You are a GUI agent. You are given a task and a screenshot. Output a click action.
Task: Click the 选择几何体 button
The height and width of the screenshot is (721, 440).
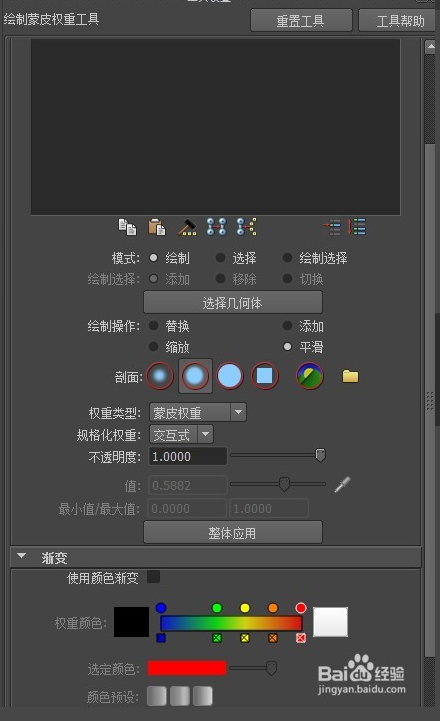click(233, 303)
